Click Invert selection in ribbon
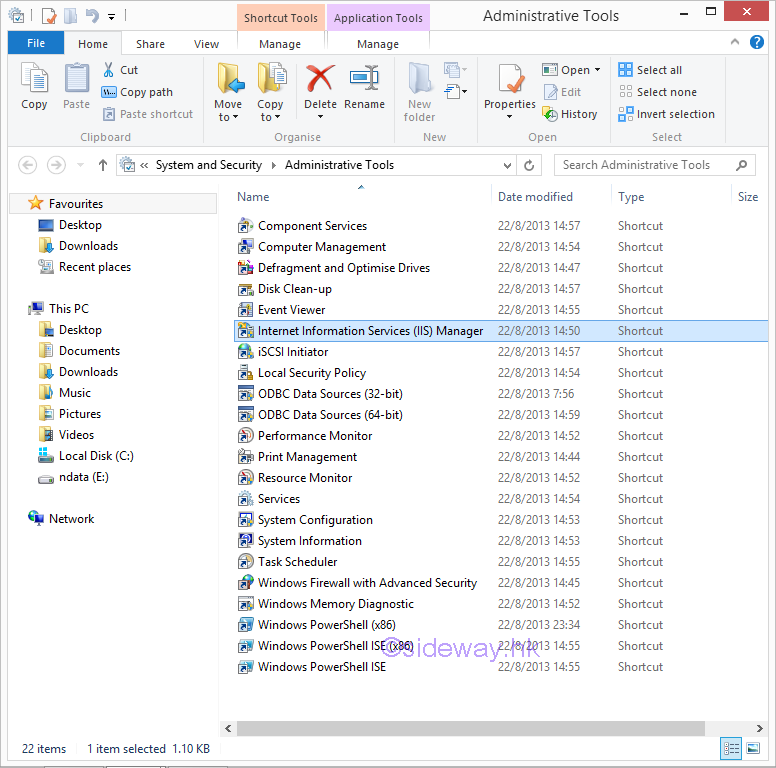The image size is (776, 768). point(666,114)
